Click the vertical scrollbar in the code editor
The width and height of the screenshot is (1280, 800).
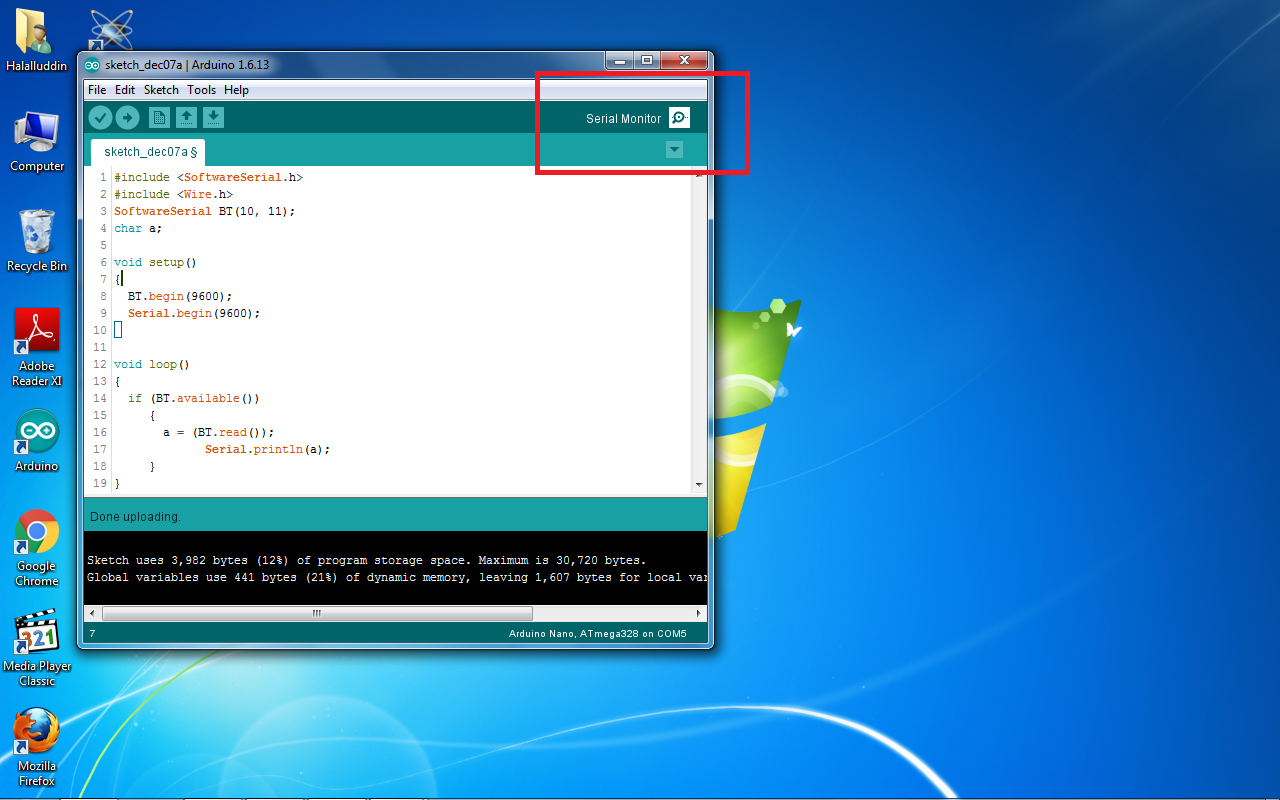[x=699, y=330]
